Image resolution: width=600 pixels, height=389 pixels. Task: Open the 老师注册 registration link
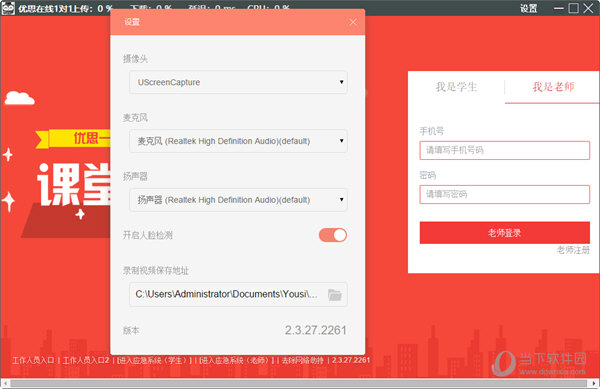tap(573, 250)
